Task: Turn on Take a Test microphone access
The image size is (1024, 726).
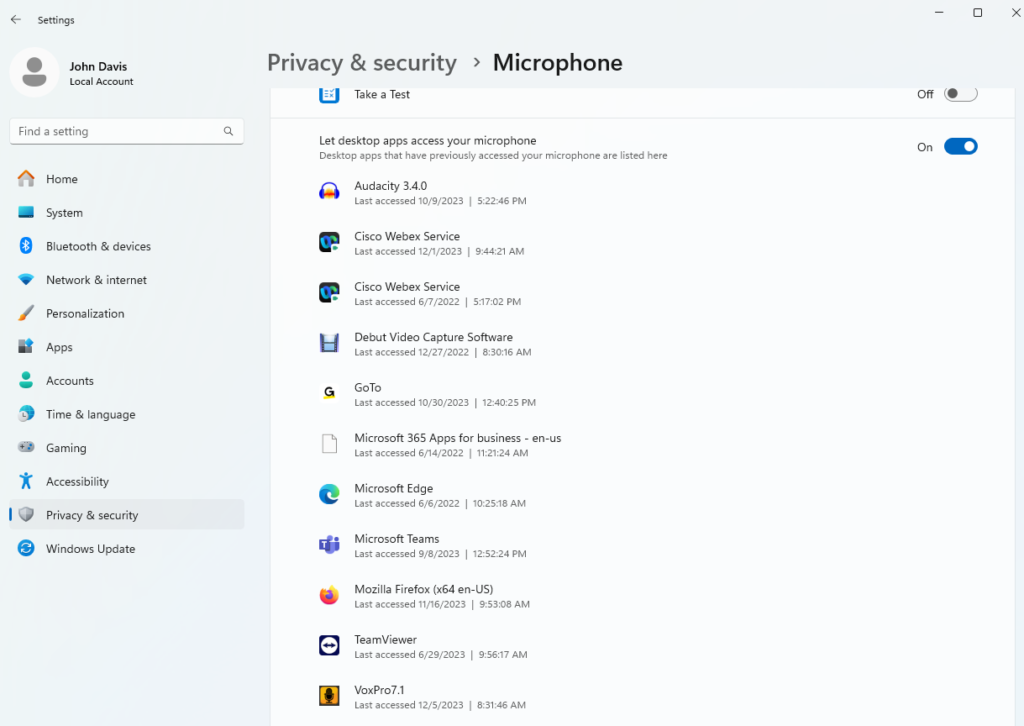Action: point(960,94)
